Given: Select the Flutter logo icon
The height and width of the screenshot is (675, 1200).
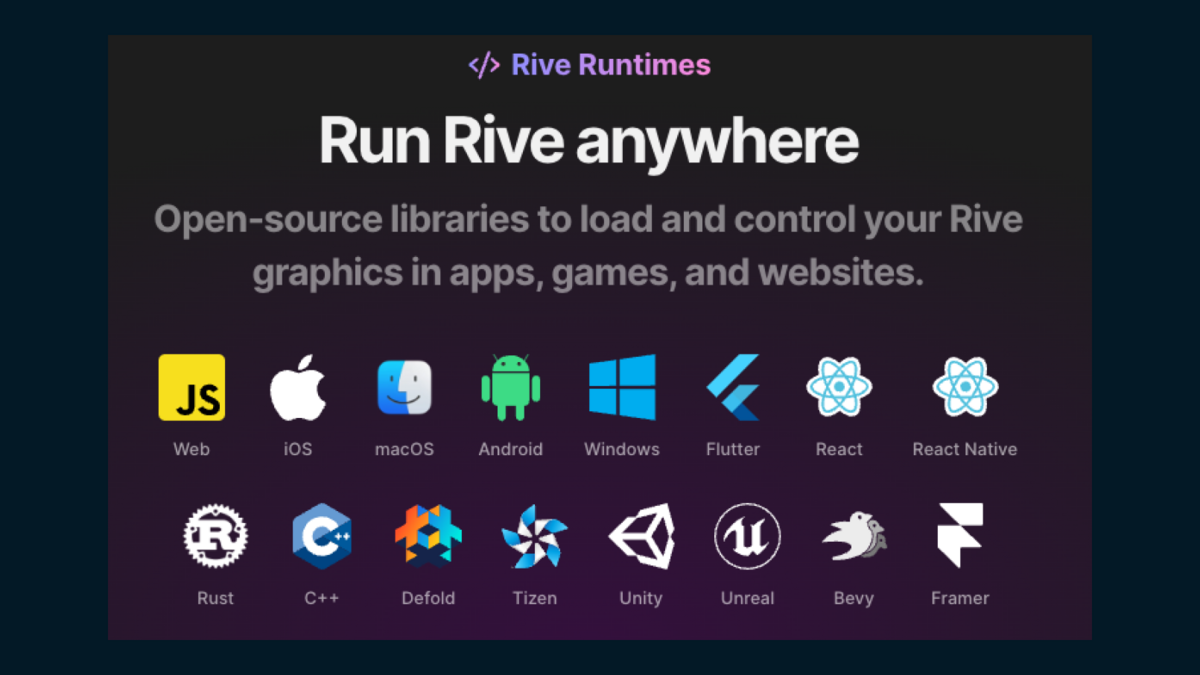Looking at the screenshot, I should tap(733, 387).
